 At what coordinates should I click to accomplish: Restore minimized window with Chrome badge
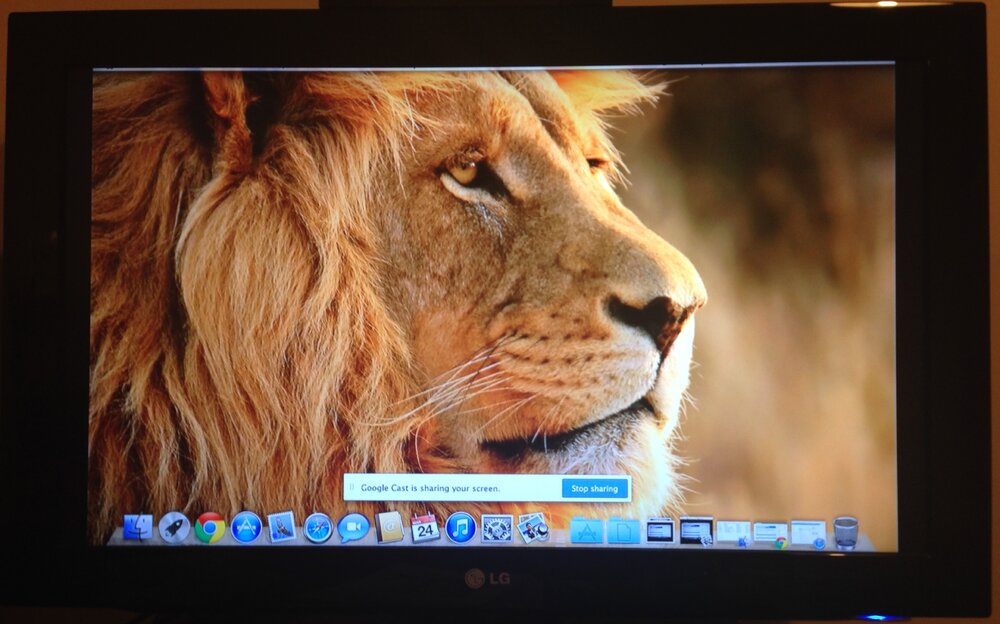(770, 534)
